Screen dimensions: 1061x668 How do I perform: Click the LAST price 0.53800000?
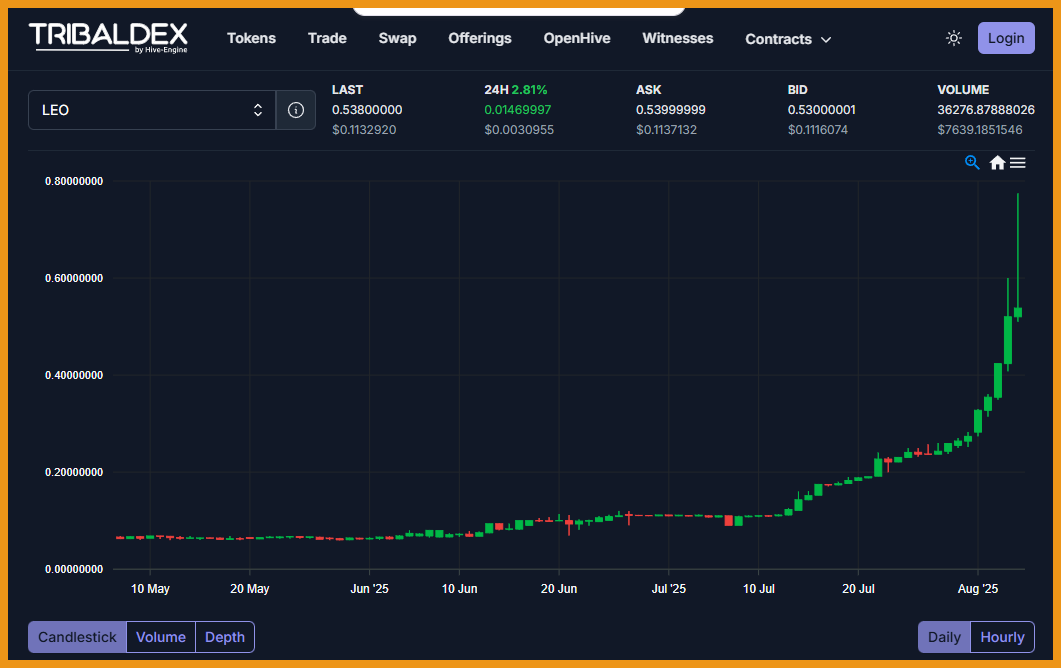[x=367, y=110]
